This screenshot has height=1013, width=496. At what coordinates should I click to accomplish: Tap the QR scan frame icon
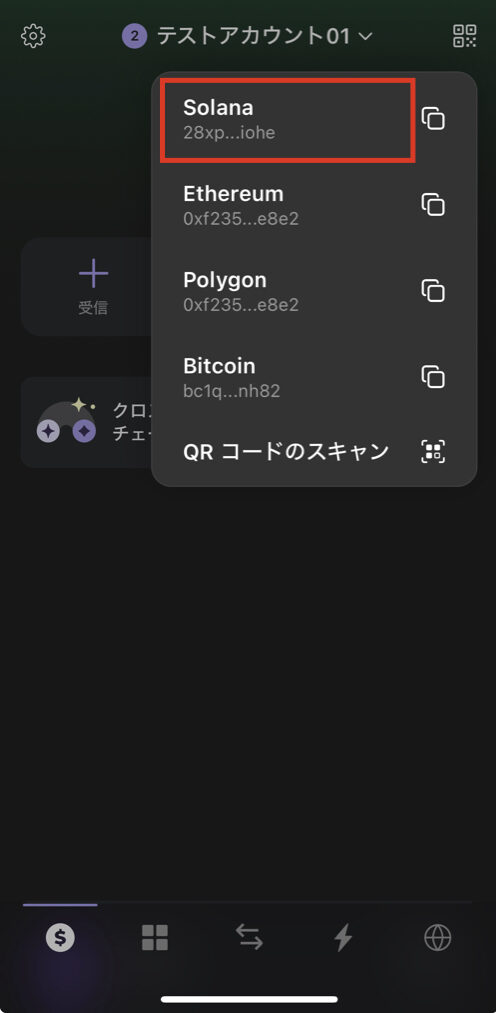point(433,452)
